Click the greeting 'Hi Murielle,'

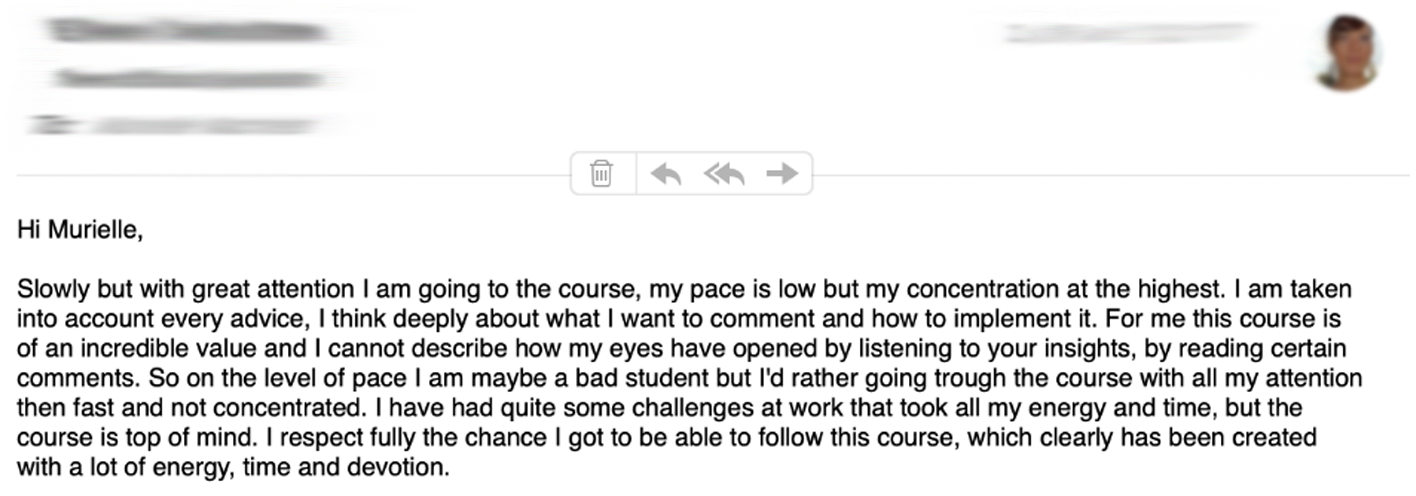(x=80, y=231)
